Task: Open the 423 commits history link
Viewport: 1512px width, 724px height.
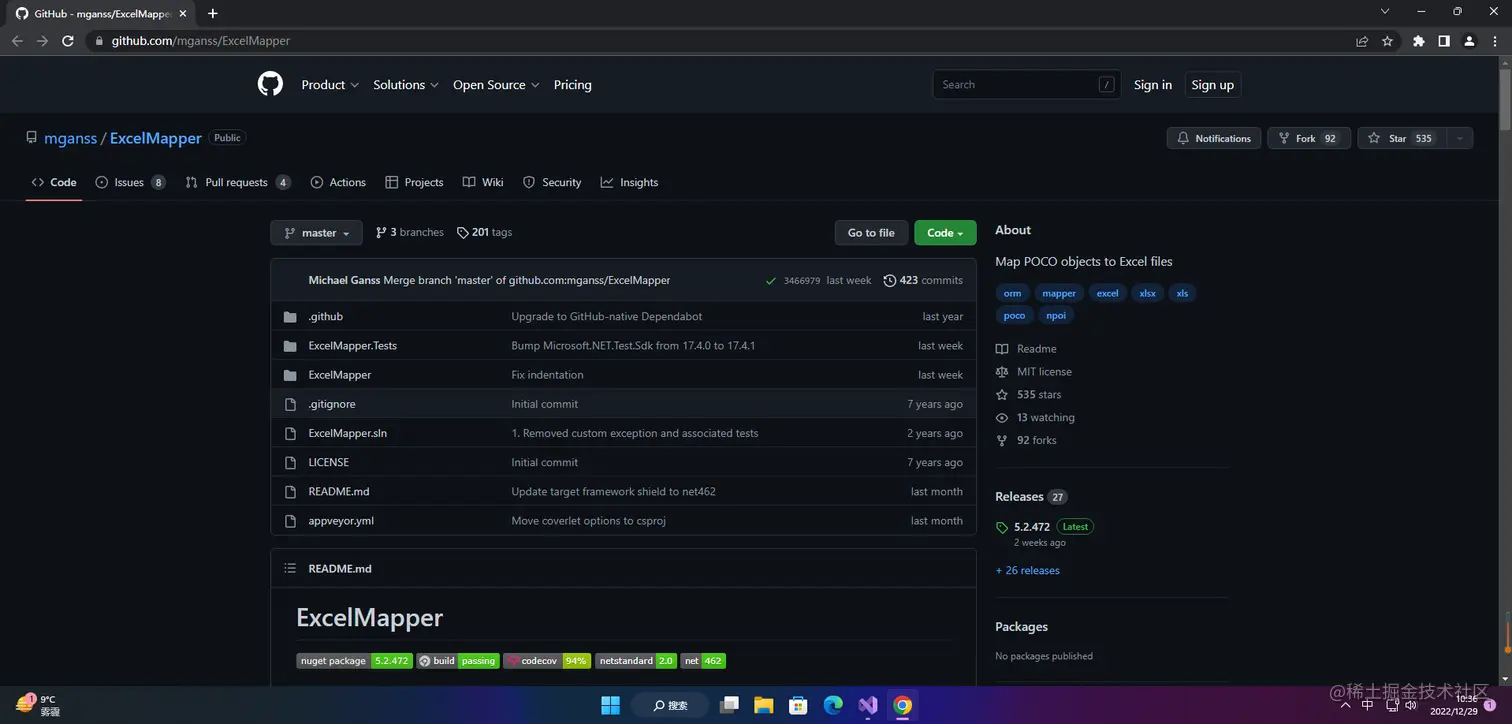Action: (x=923, y=280)
